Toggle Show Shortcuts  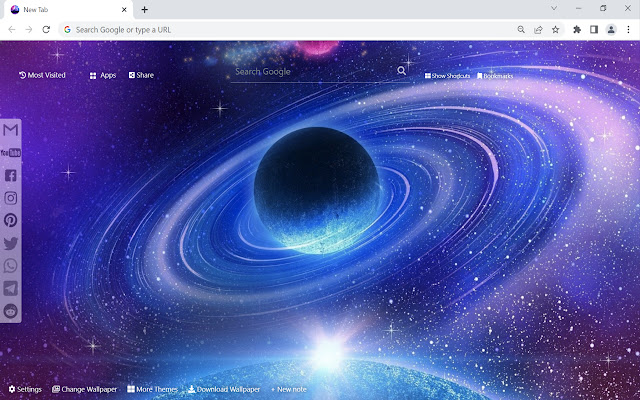[447, 76]
